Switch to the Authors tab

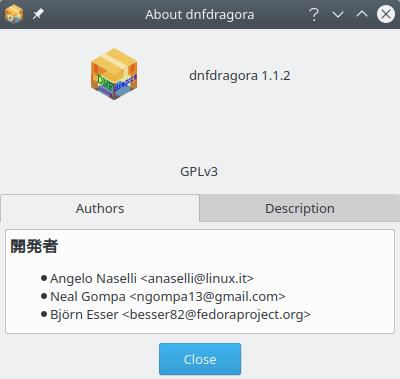click(x=100, y=208)
